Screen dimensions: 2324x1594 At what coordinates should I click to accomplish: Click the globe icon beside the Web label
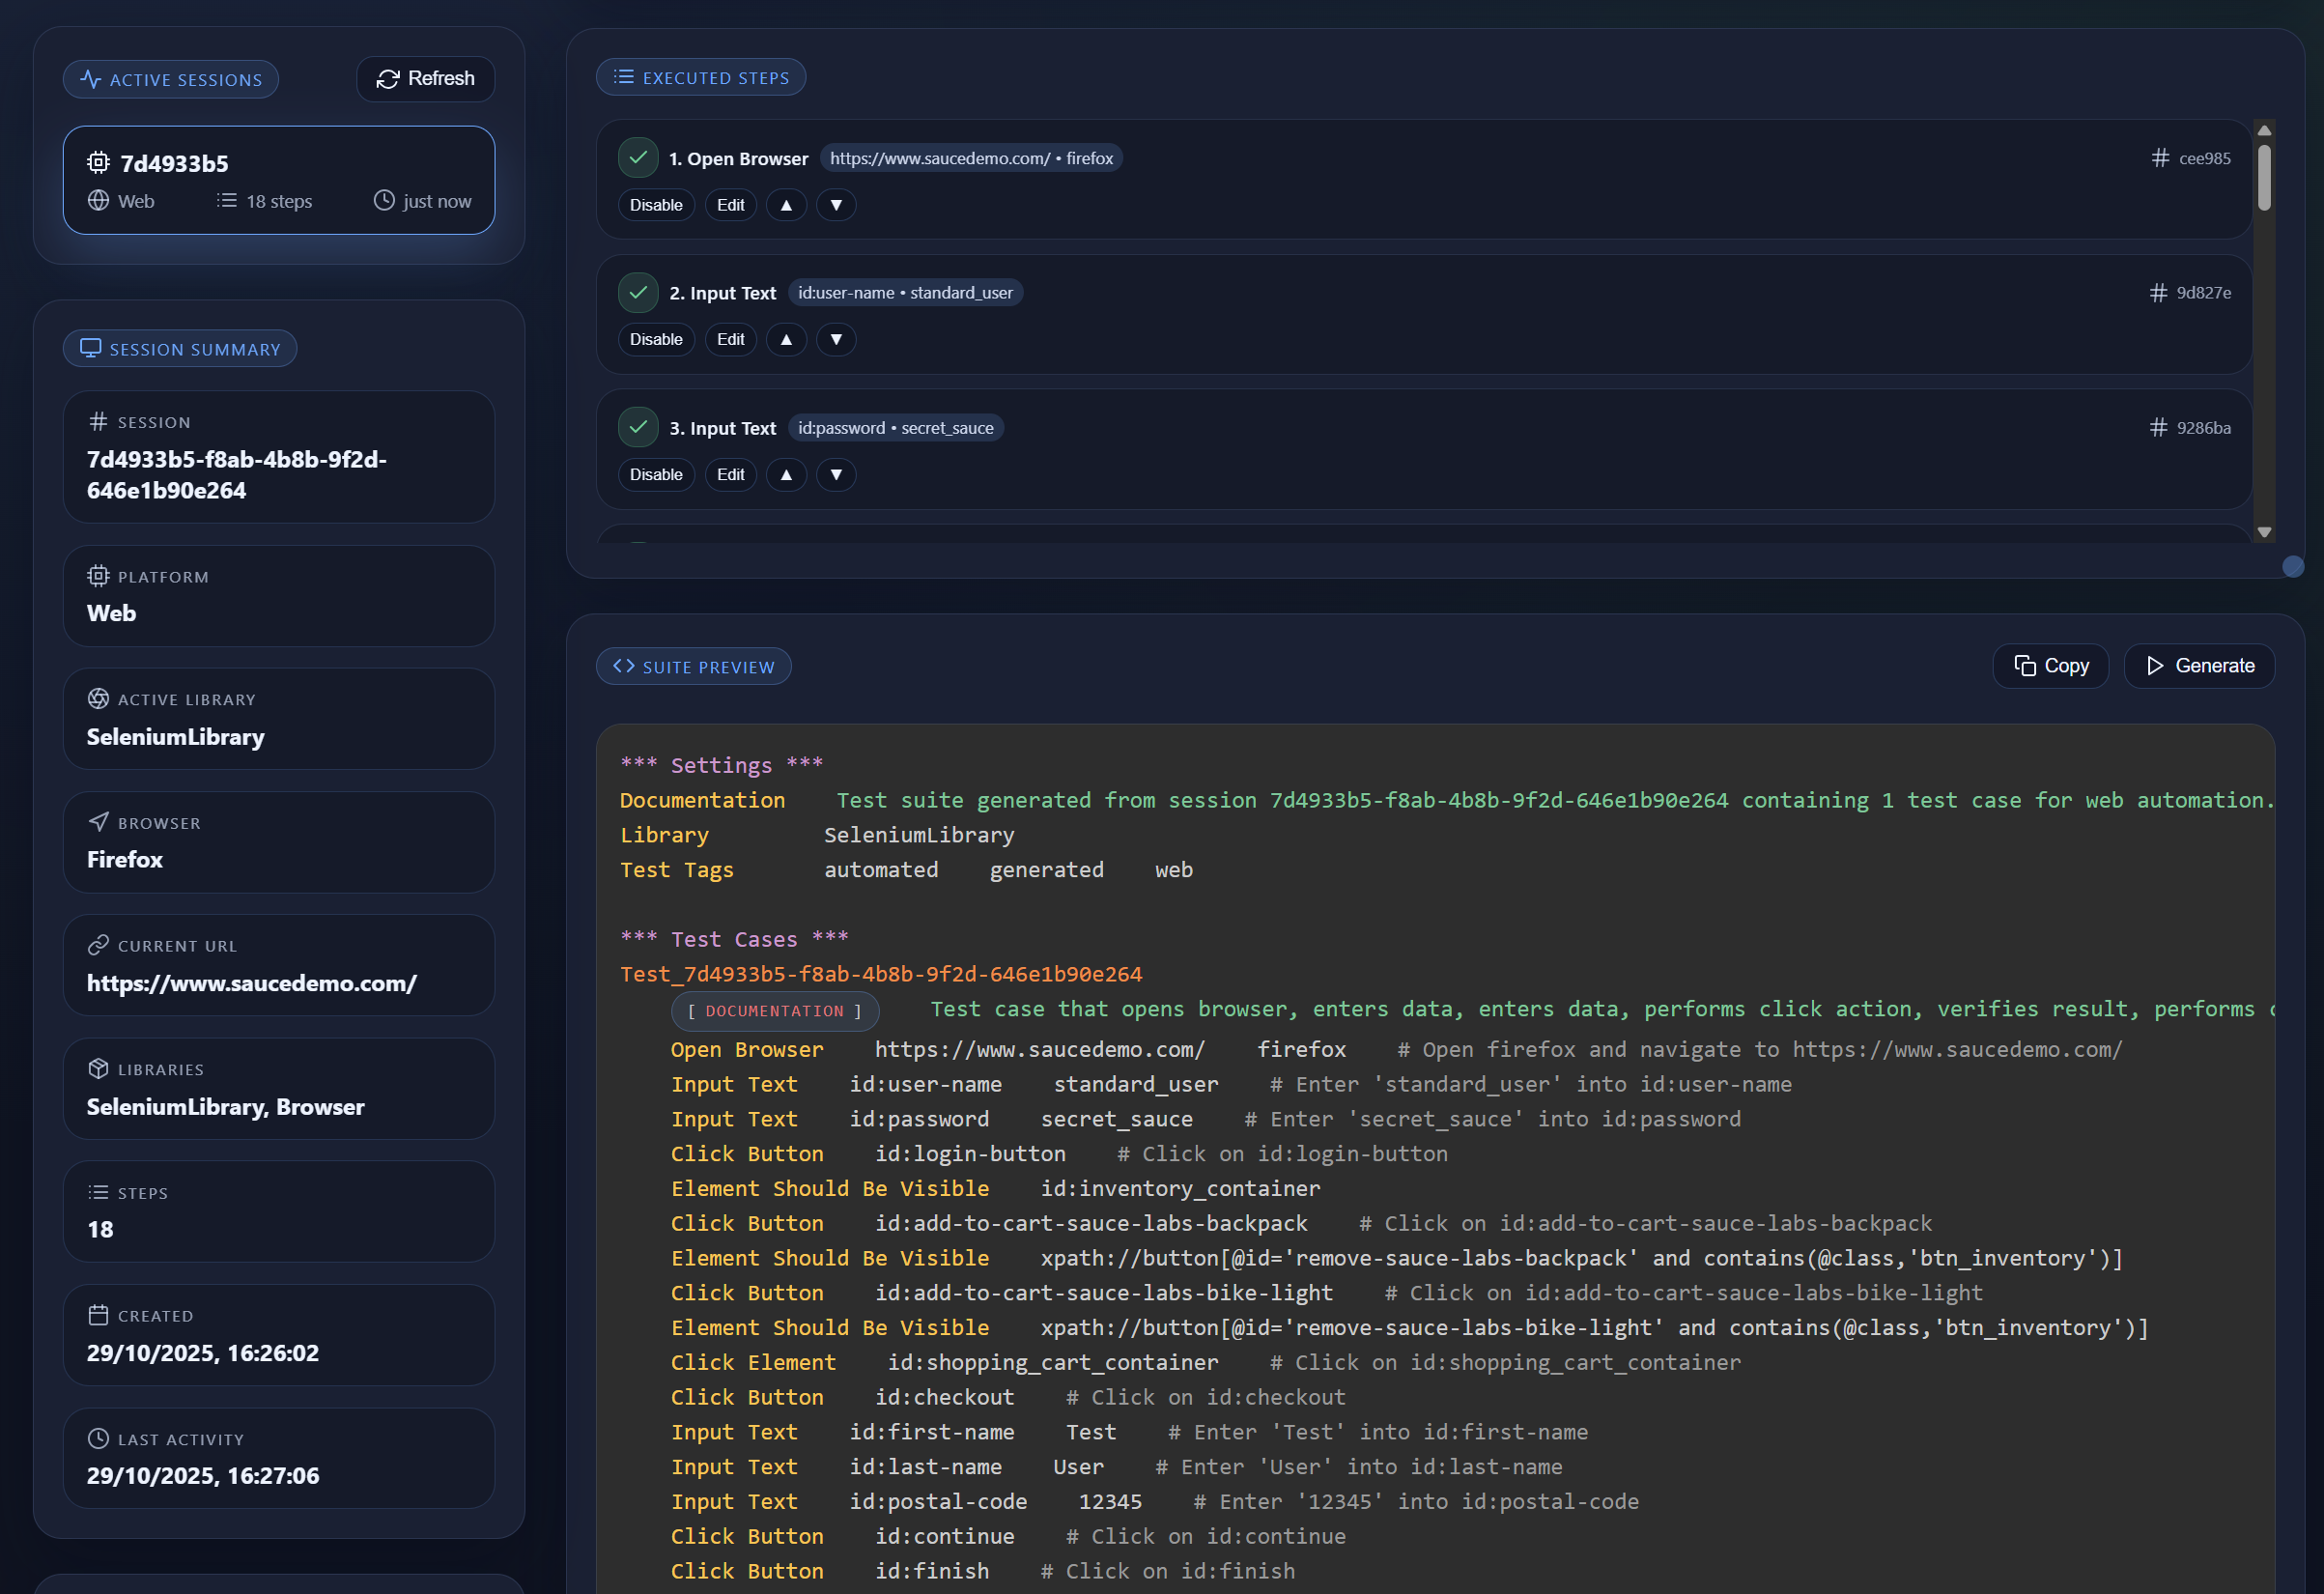(x=99, y=200)
